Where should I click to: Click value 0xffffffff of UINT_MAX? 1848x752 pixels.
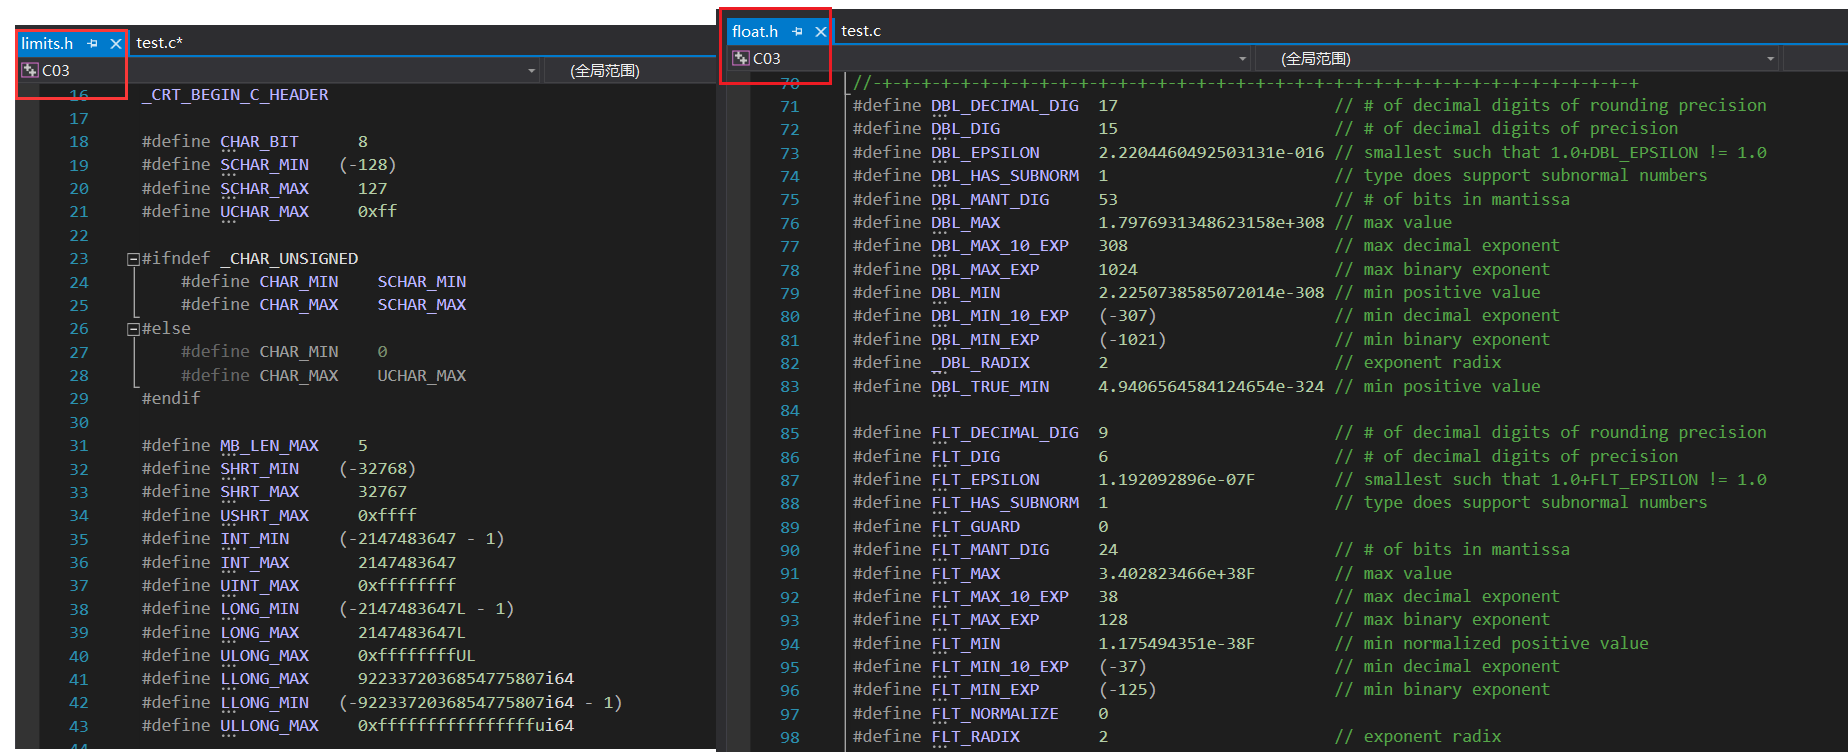click(407, 586)
